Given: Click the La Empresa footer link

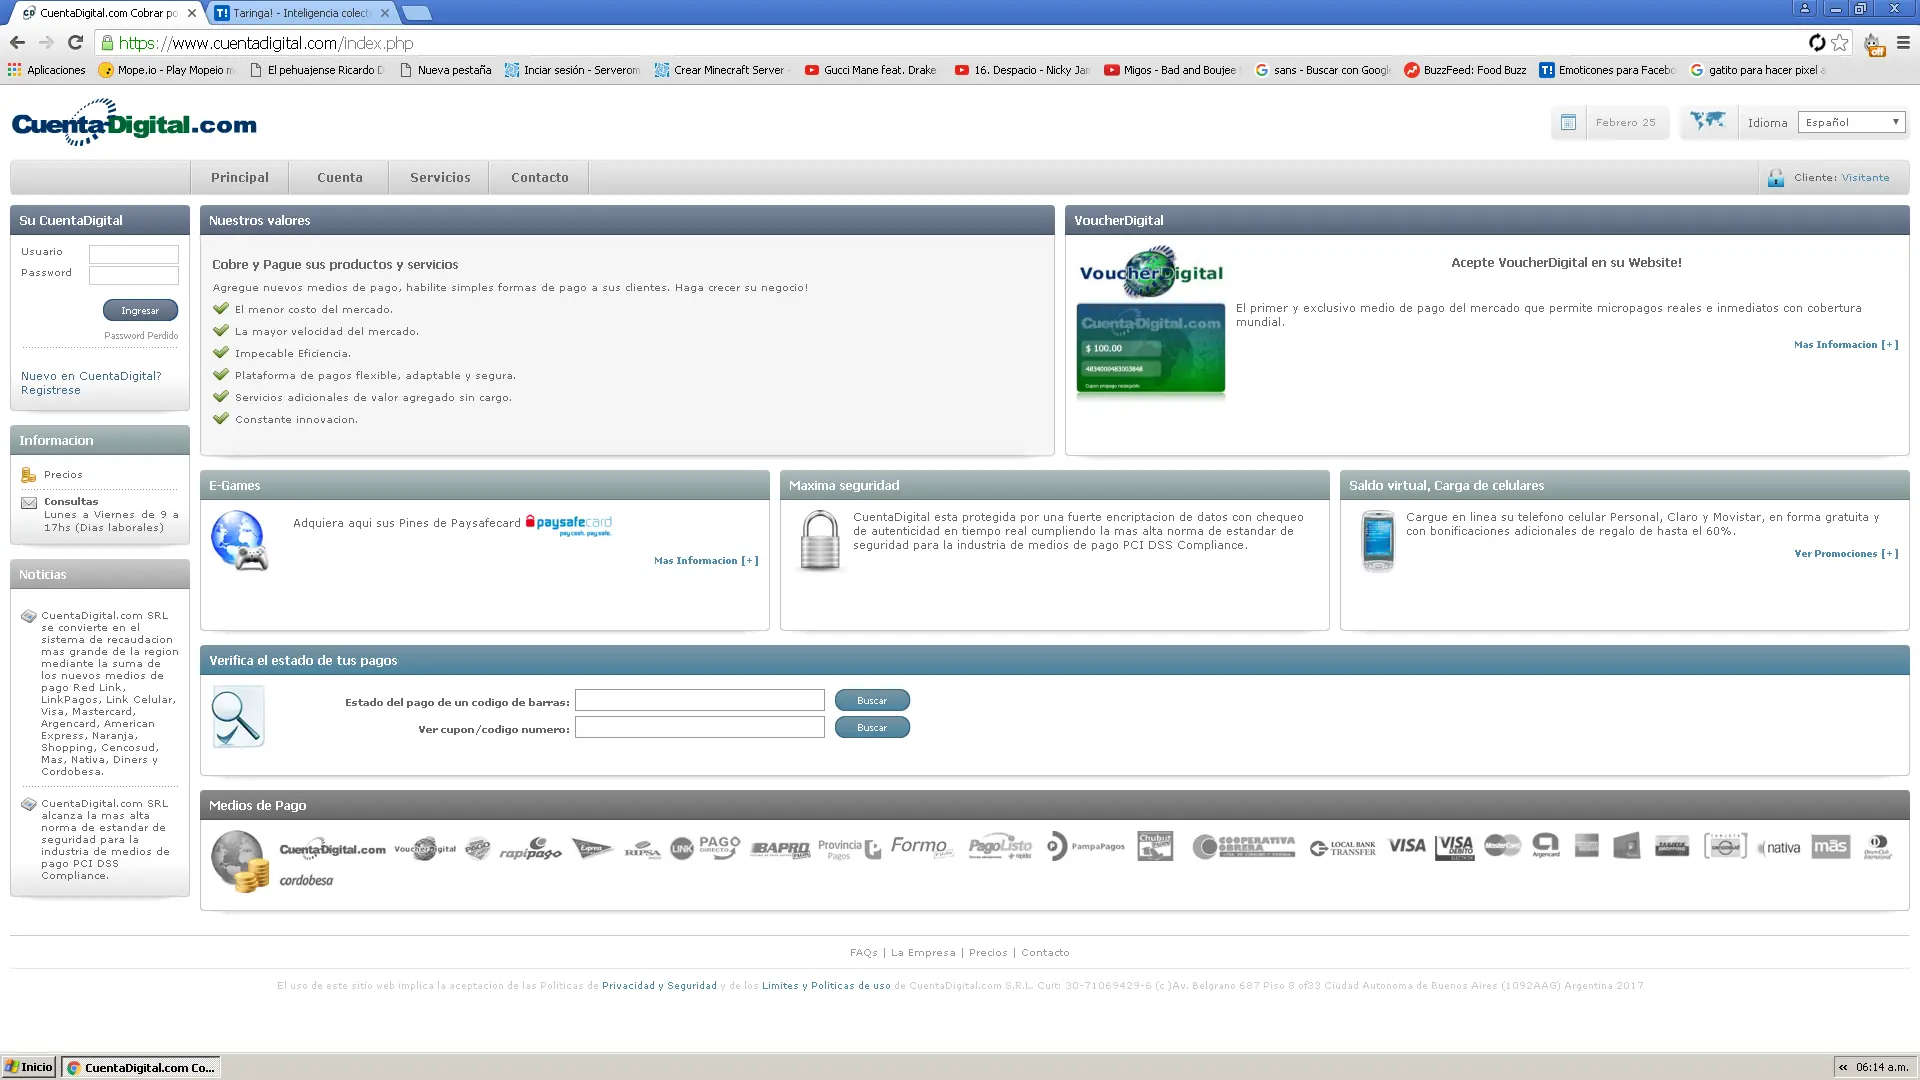Looking at the screenshot, I should coord(923,953).
